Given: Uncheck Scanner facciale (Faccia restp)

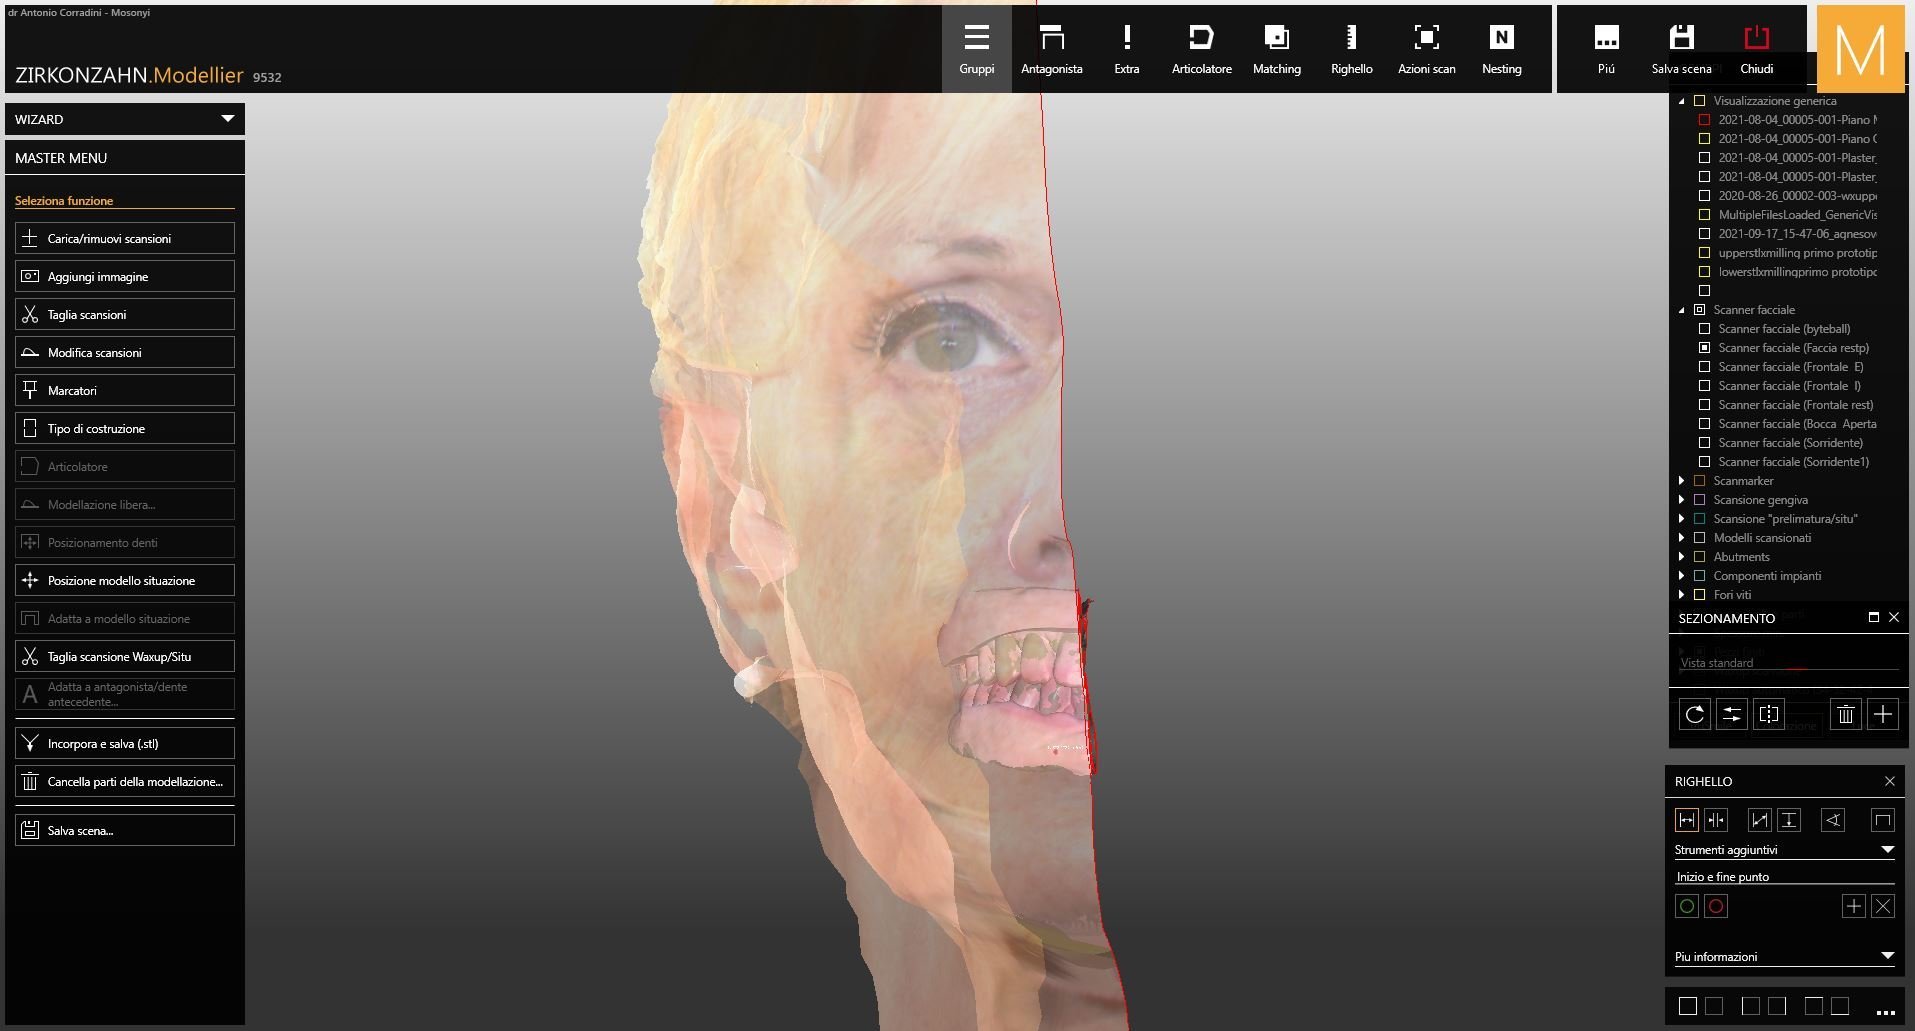Looking at the screenshot, I should [x=1704, y=348].
